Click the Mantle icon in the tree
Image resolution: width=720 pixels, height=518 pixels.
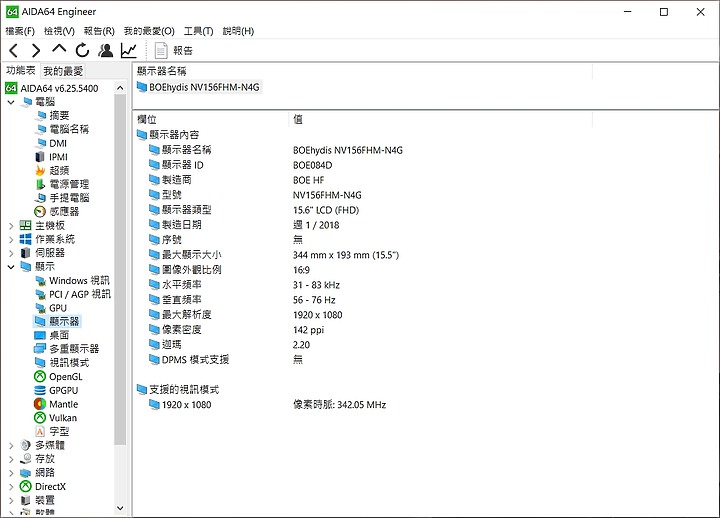pyautogui.click(x=40, y=404)
